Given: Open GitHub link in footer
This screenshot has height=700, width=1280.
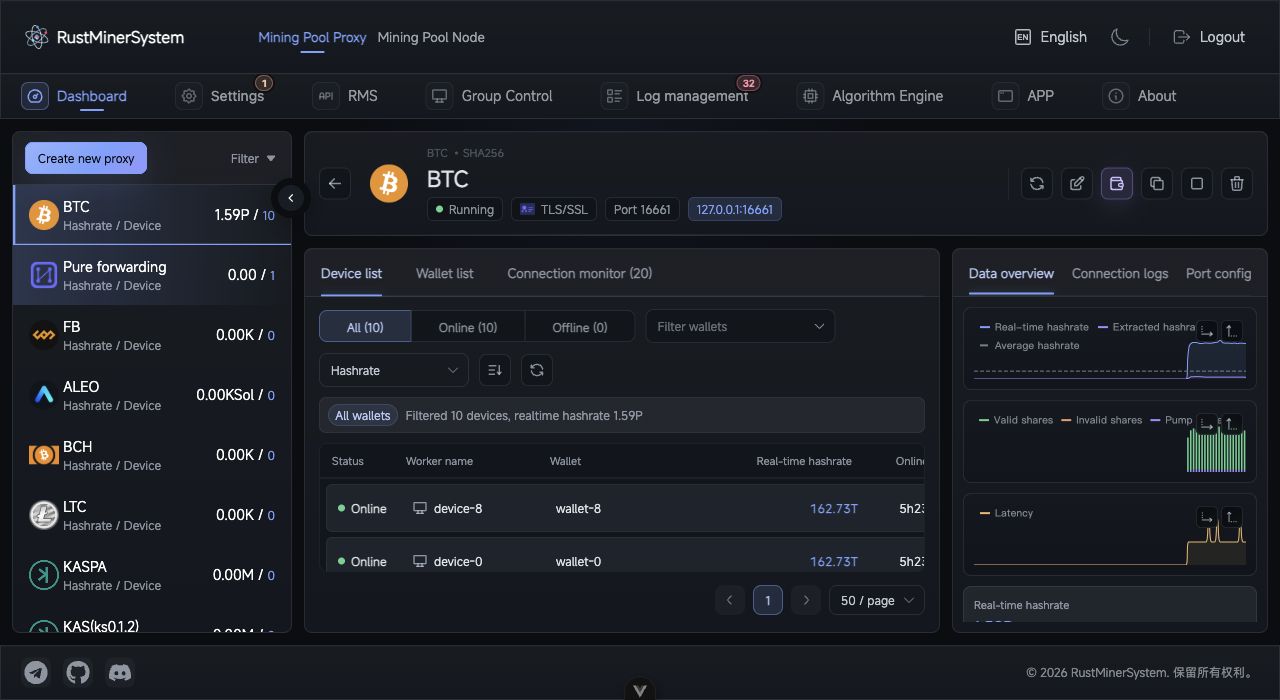Looking at the screenshot, I should point(78,672).
